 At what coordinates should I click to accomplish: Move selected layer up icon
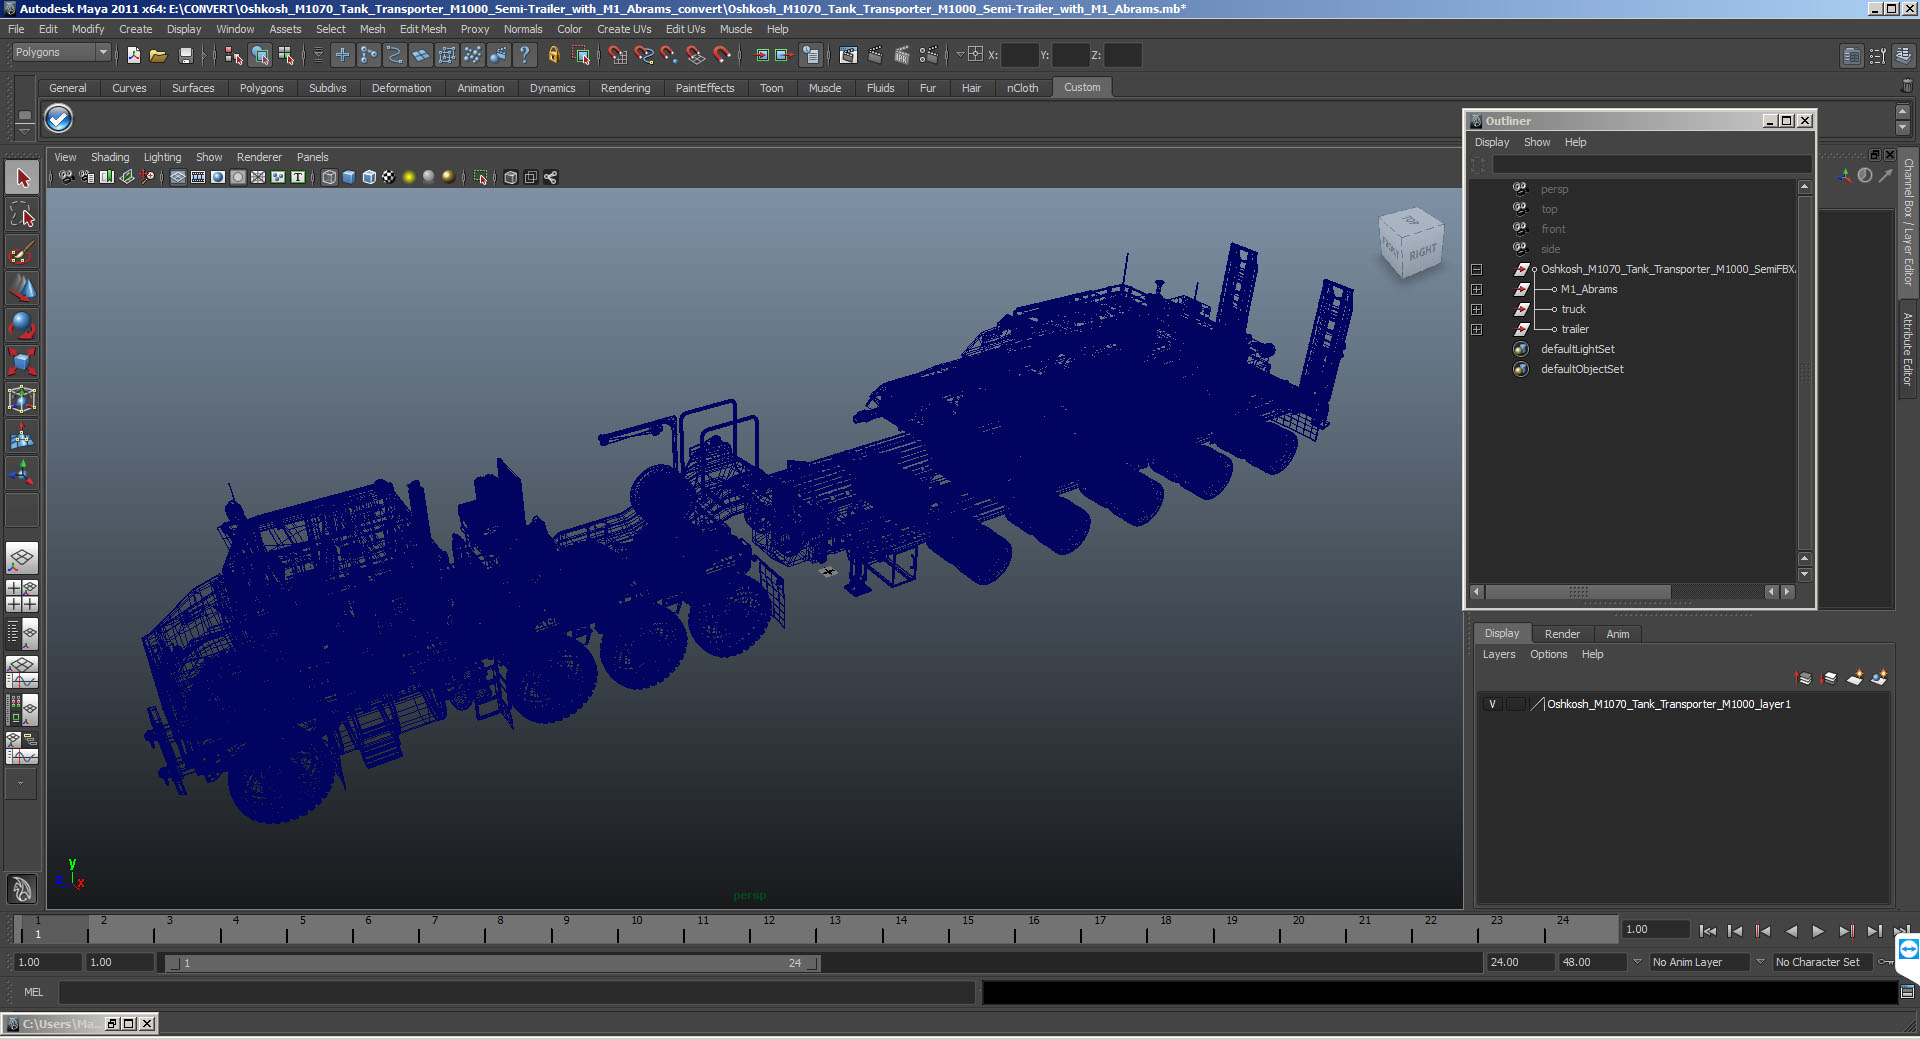pyautogui.click(x=1803, y=678)
